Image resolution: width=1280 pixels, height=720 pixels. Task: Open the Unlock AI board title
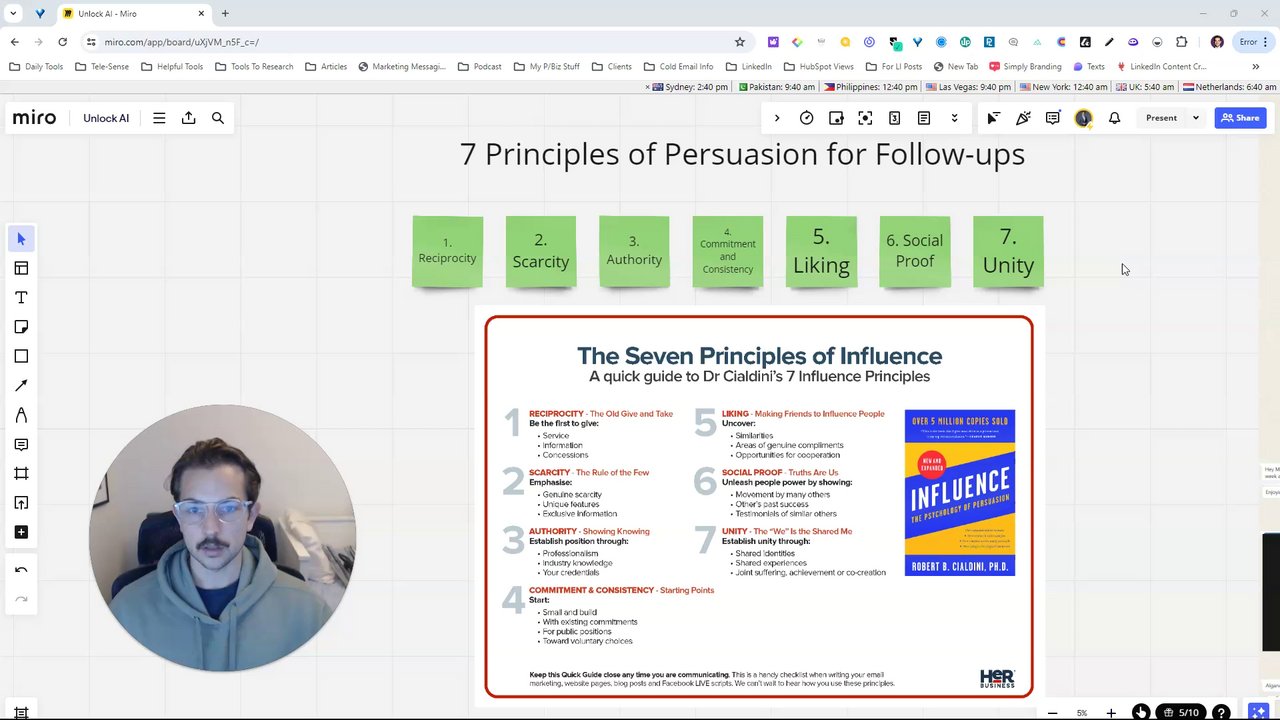106,118
